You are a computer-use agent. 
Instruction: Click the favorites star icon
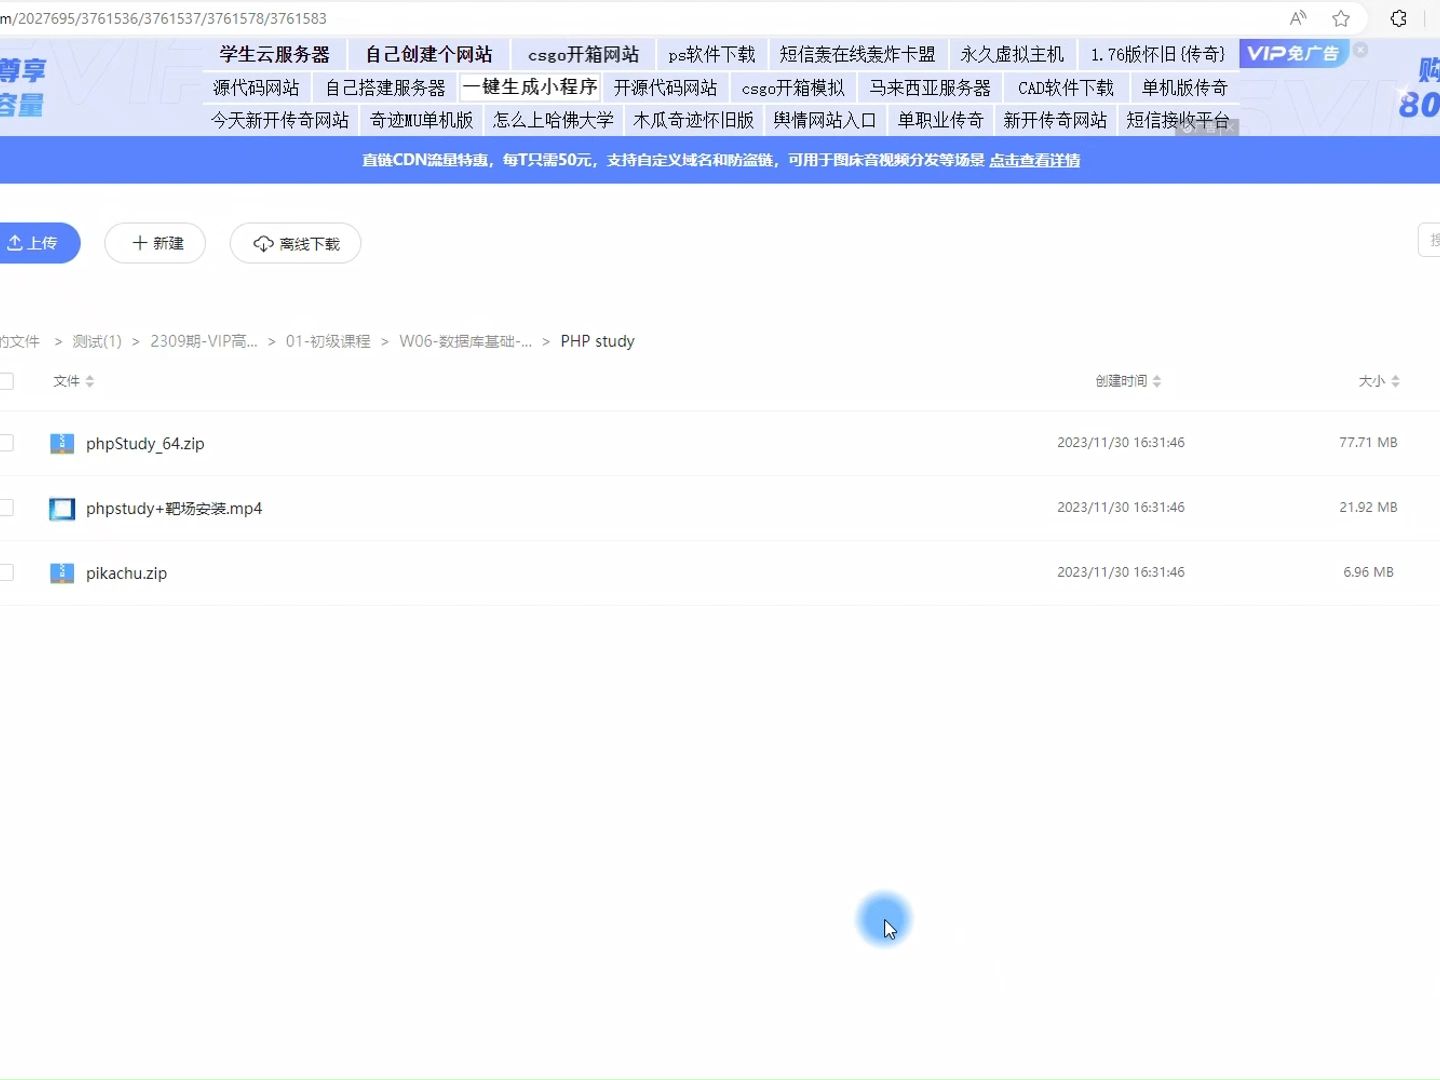coord(1341,18)
